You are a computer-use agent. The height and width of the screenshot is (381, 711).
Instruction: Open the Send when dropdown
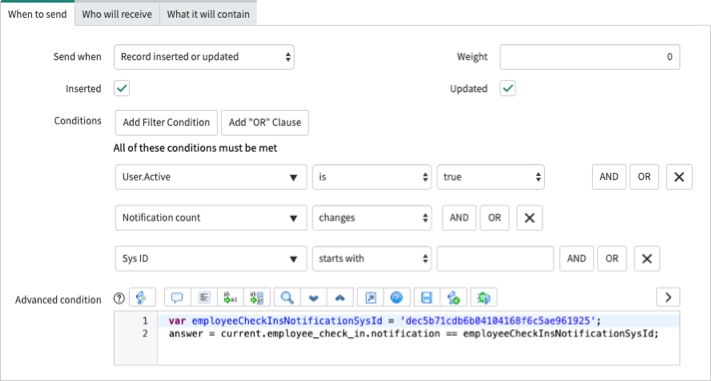pos(204,57)
